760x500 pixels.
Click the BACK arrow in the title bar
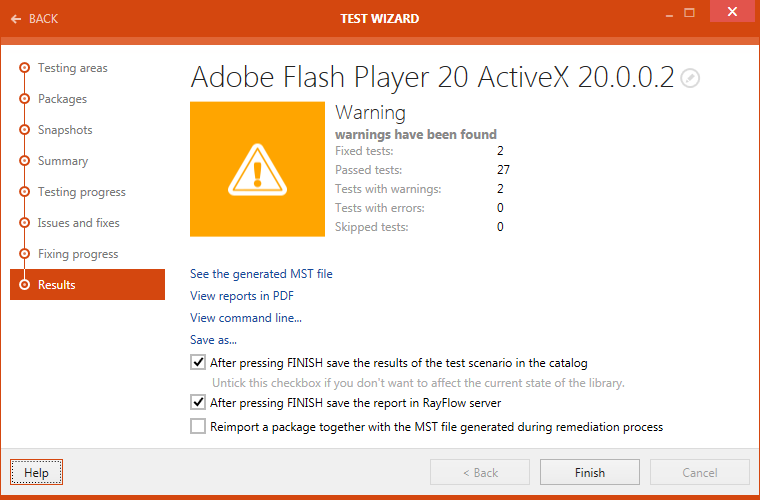coord(16,19)
